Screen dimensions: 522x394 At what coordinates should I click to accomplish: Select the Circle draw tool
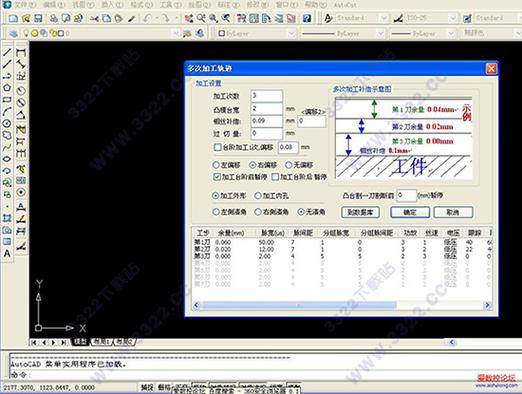(x=7, y=123)
